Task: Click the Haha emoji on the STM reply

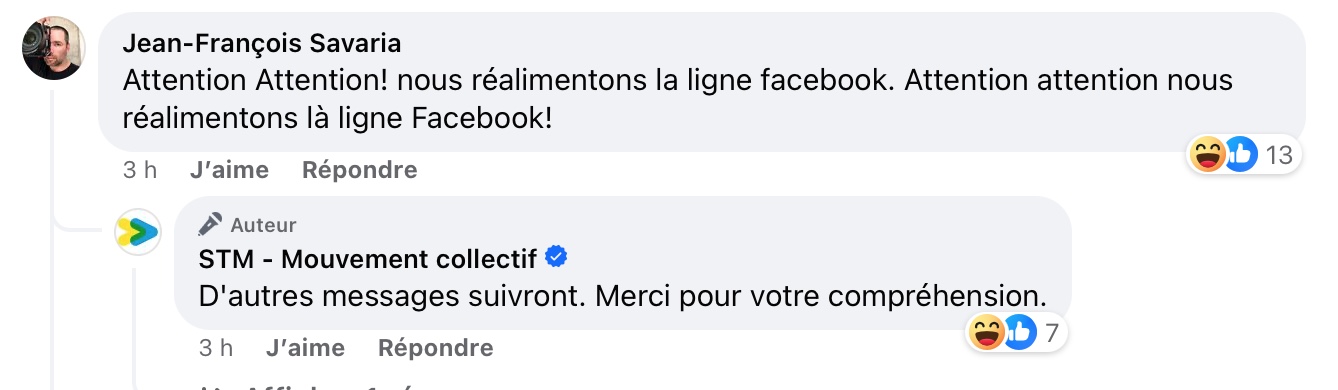Action: [986, 332]
